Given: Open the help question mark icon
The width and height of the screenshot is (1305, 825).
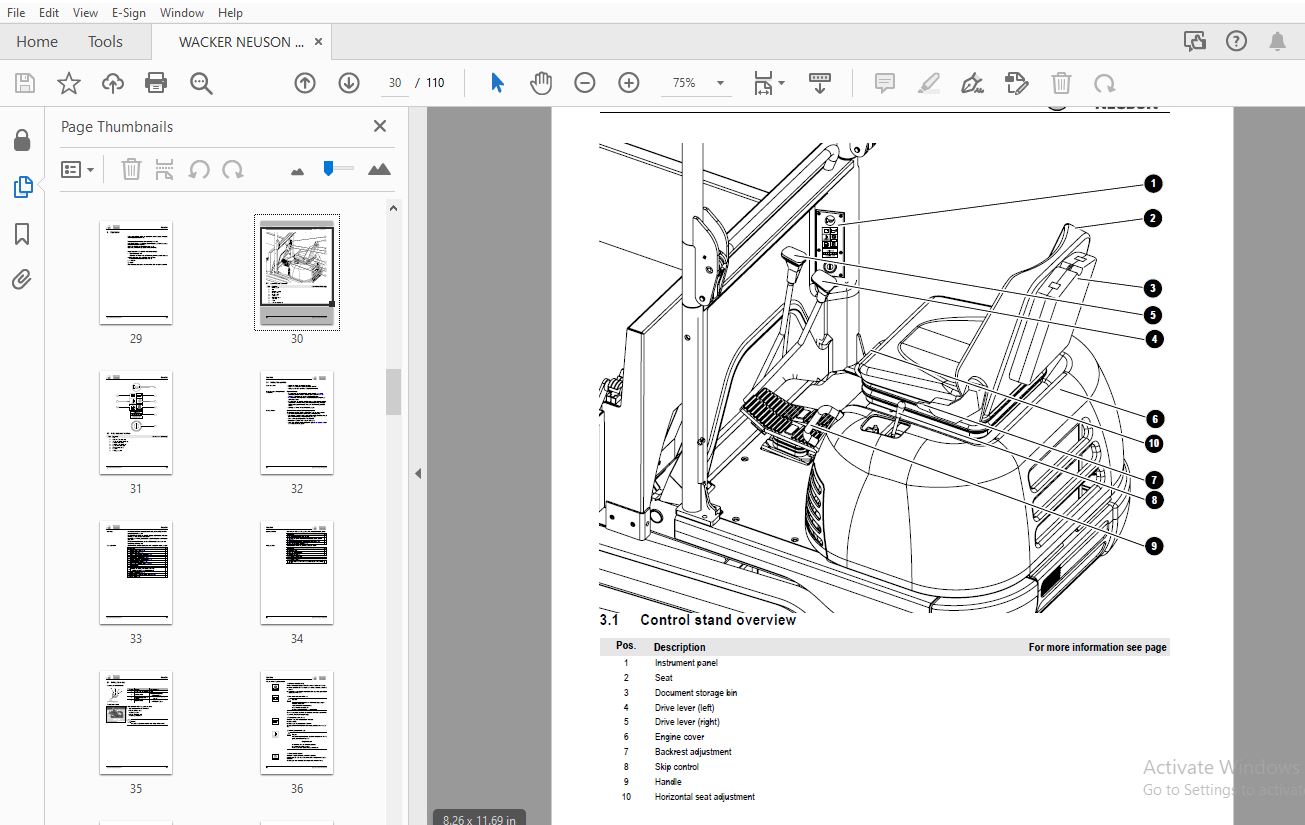Looking at the screenshot, I should coord(1236,41).
